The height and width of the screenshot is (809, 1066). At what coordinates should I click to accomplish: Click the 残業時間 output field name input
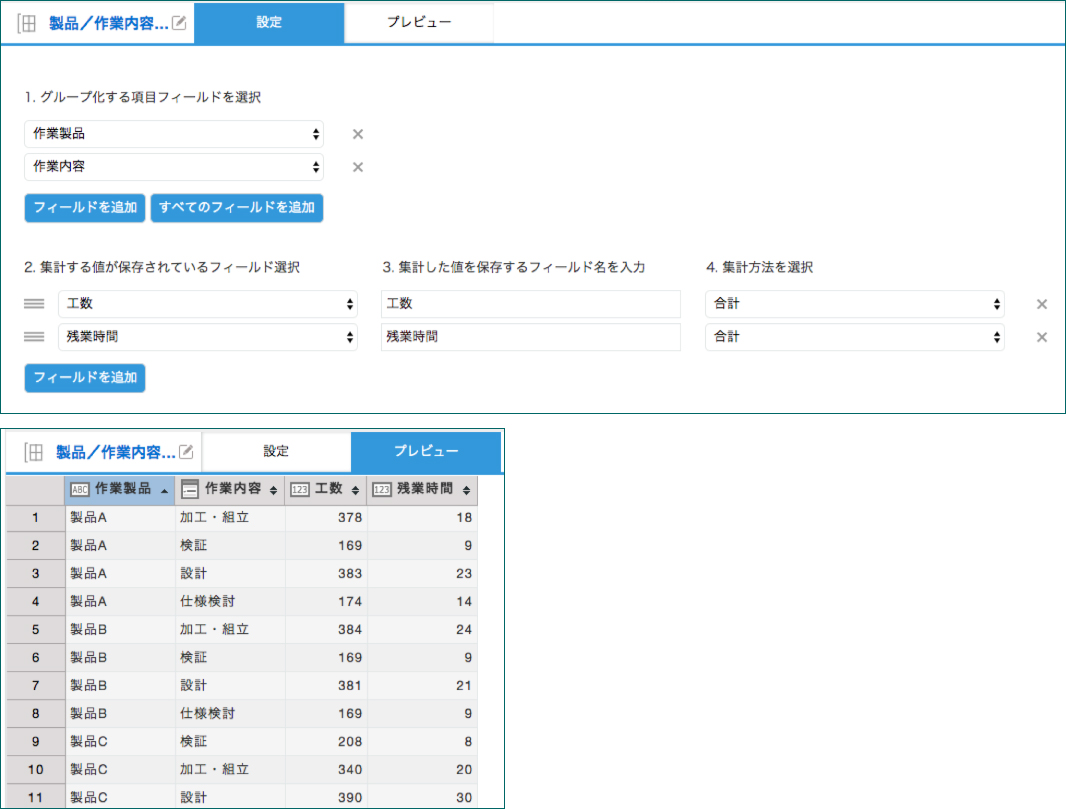pos(531,337)
